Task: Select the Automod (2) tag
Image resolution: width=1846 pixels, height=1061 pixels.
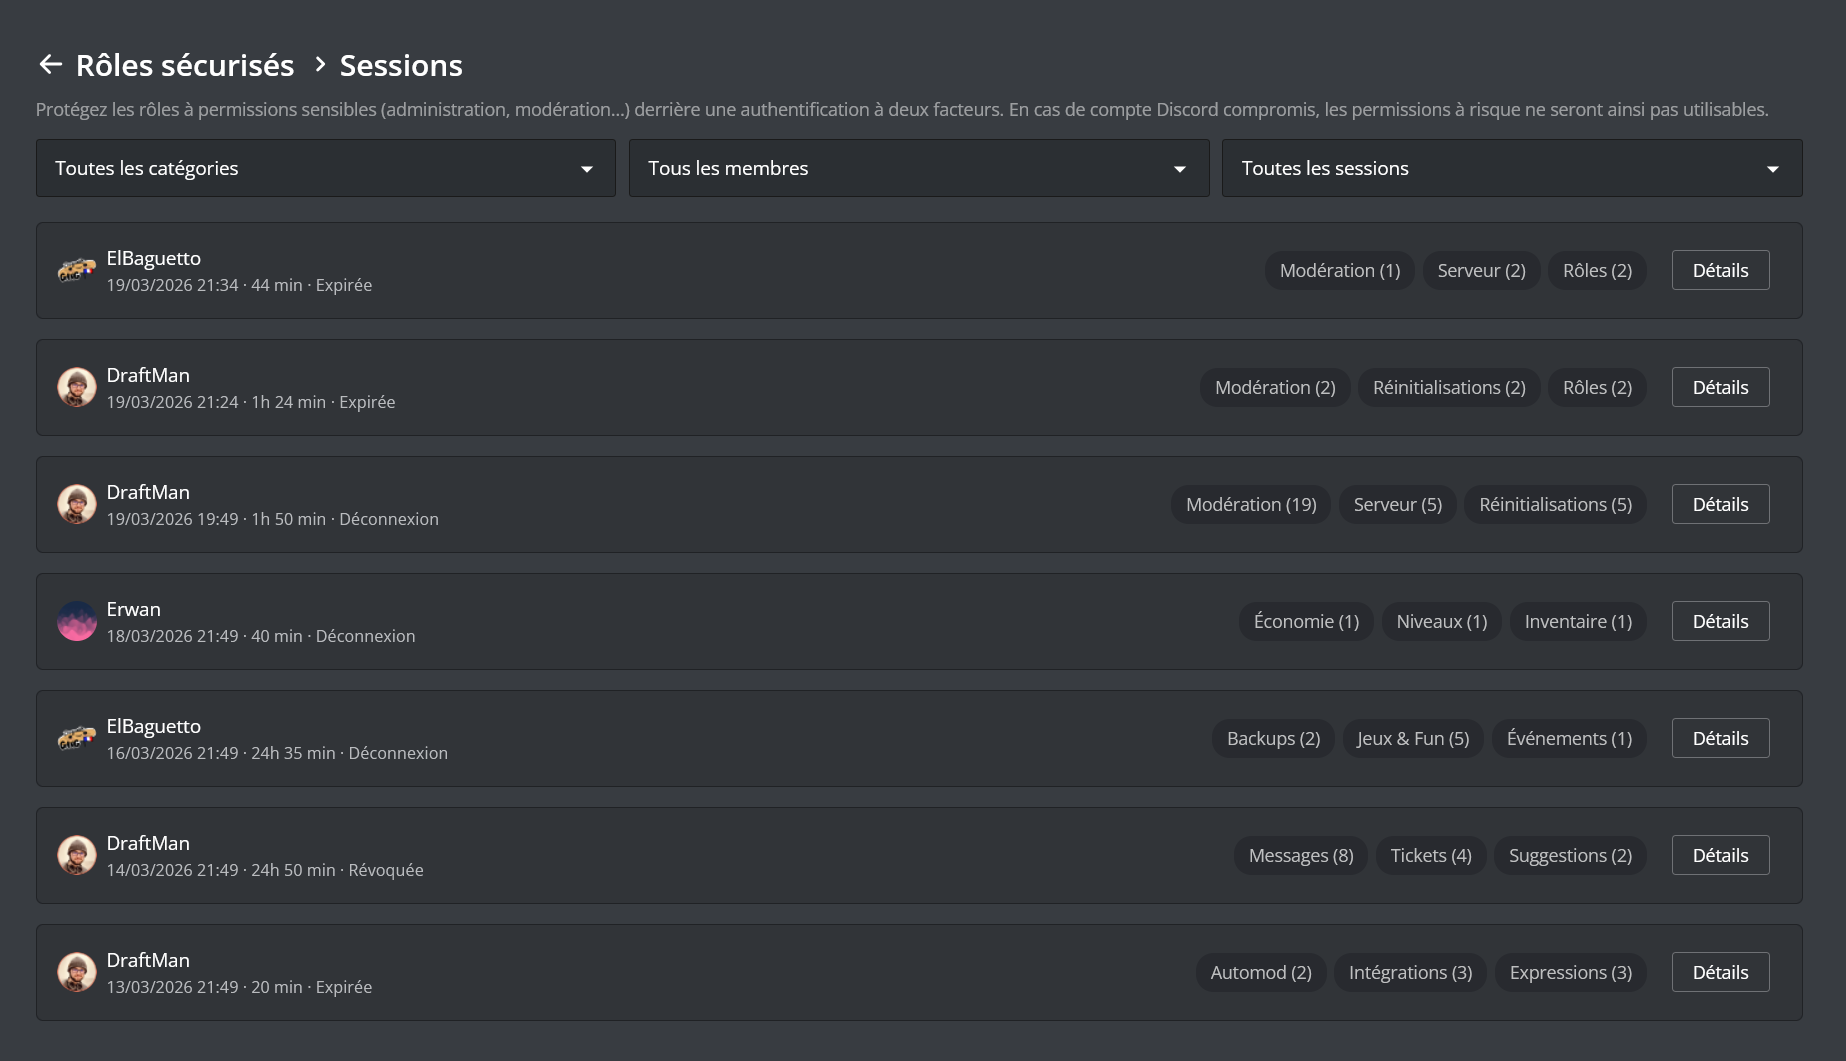Action: [x=1260, y=971]
